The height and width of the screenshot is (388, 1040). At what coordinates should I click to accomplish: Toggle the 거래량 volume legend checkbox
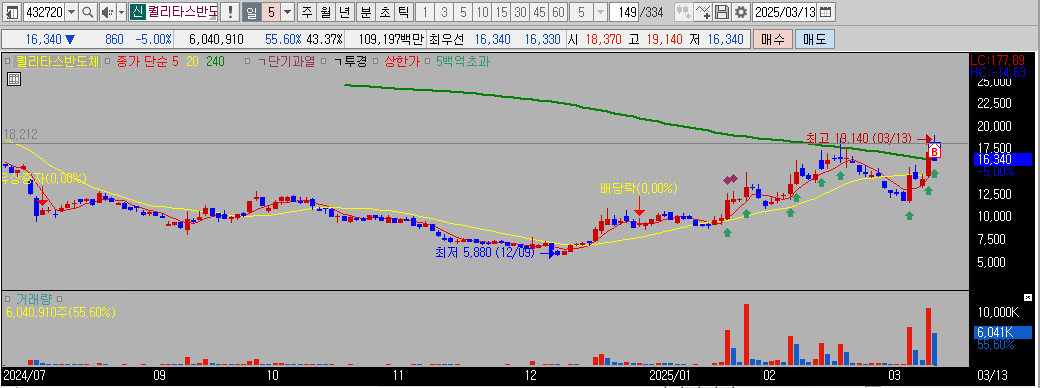[x=7, y=300]
